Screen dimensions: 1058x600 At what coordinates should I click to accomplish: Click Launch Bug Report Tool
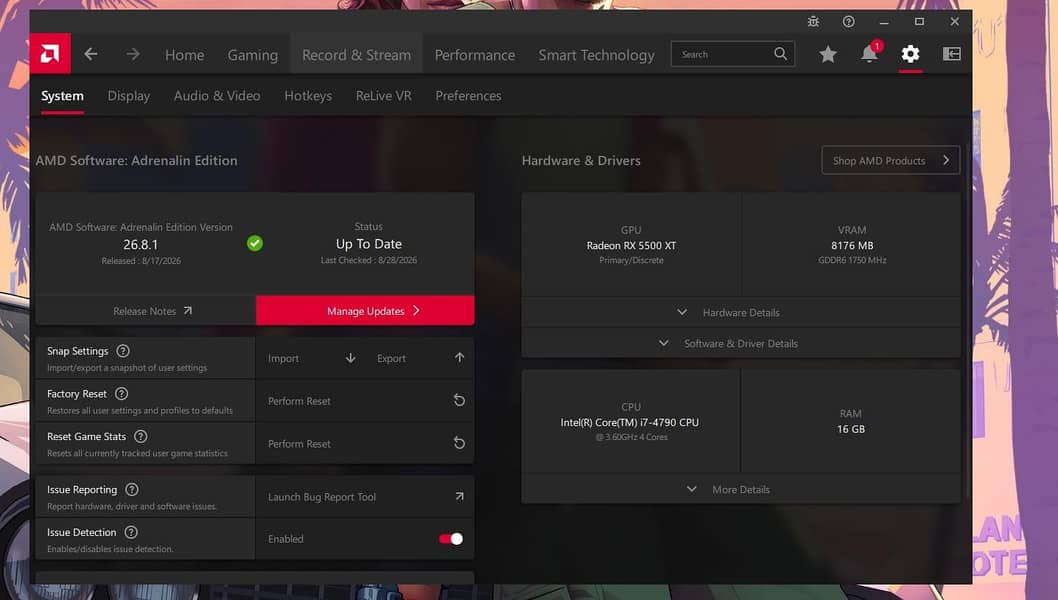point(365,497)
